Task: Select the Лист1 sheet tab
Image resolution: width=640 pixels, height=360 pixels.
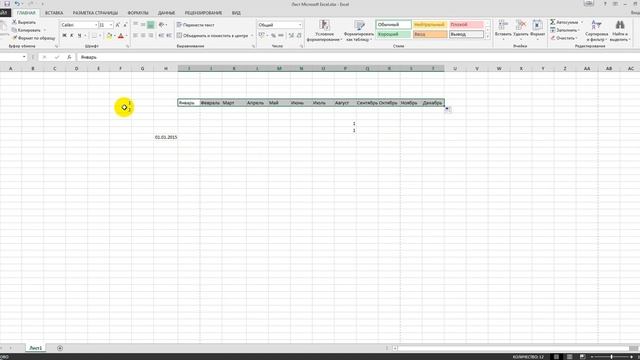Action: pos(36,348)
